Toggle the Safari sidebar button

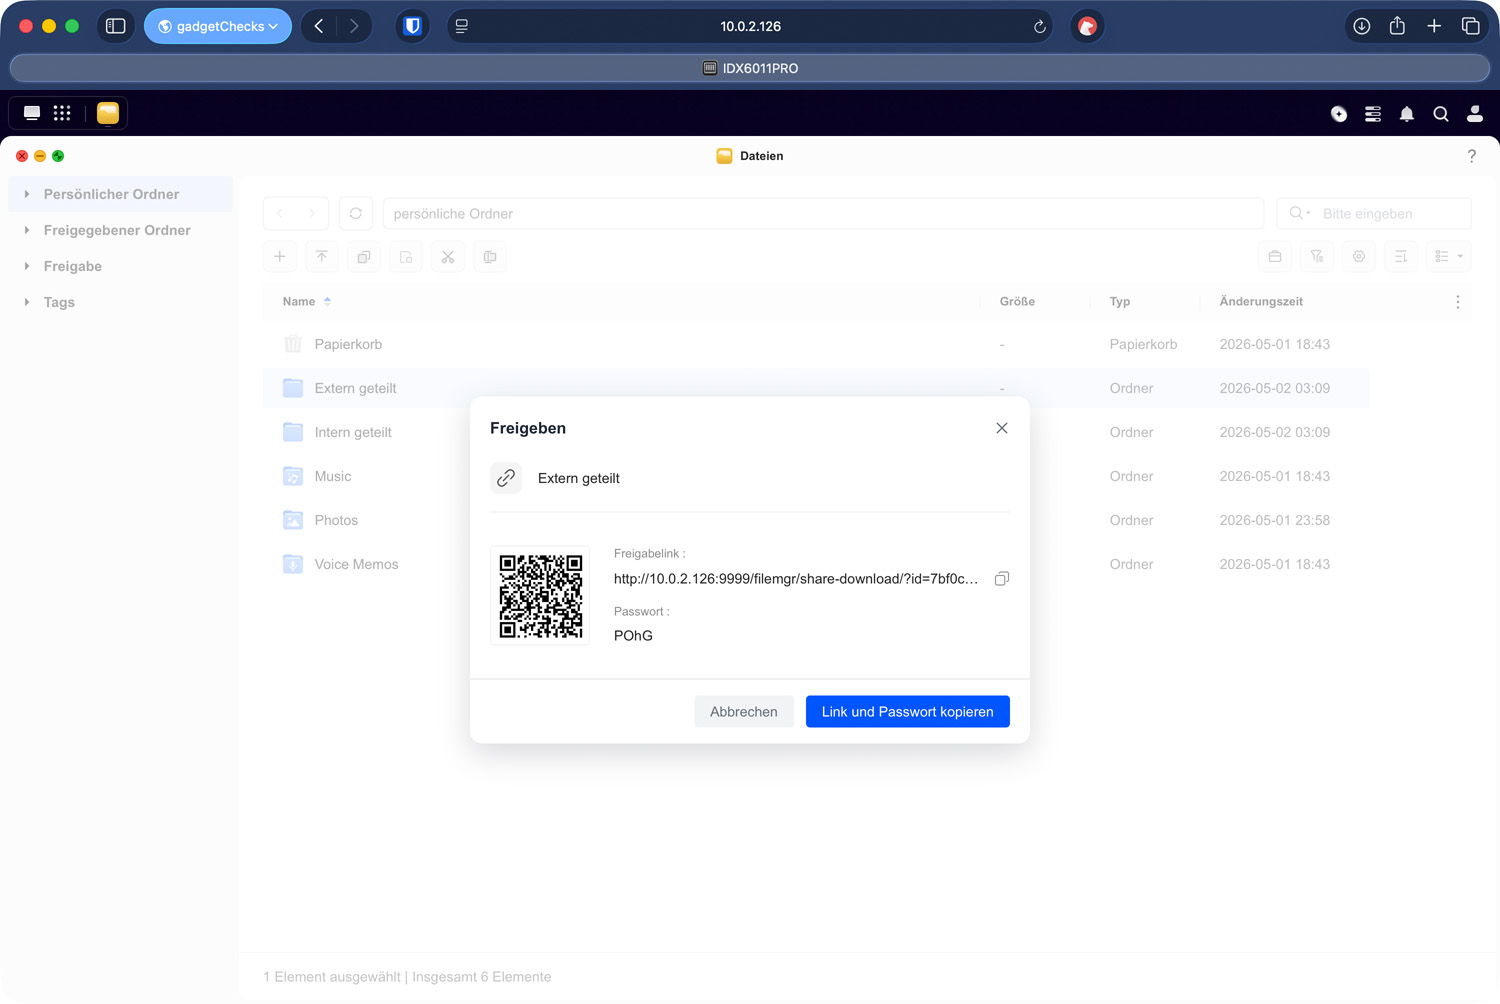pos(116,26)
